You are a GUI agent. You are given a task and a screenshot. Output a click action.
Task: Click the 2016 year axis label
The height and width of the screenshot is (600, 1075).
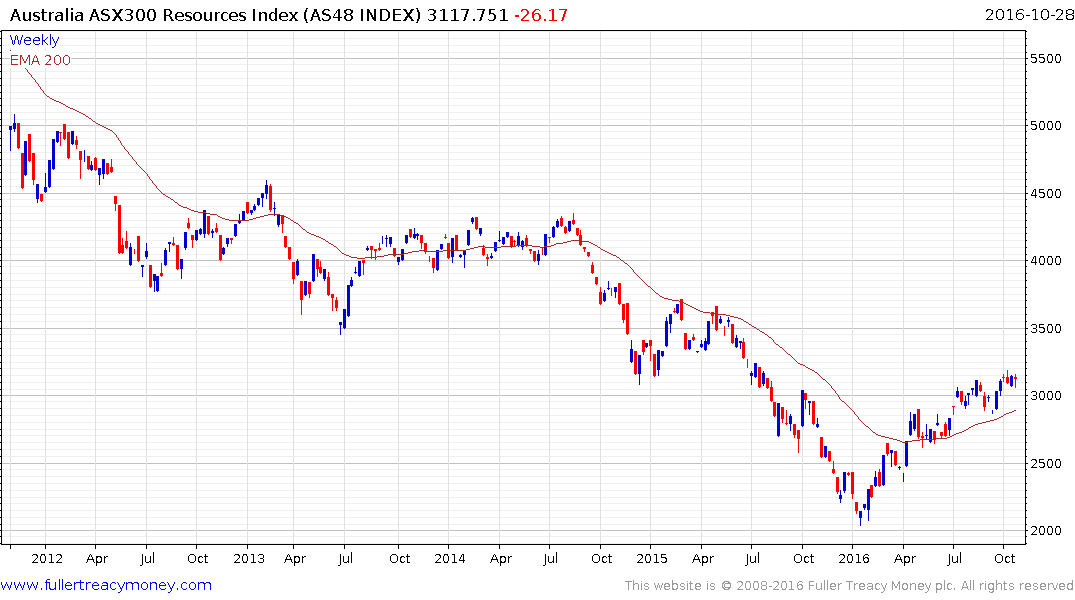click(x=854, y=558)
